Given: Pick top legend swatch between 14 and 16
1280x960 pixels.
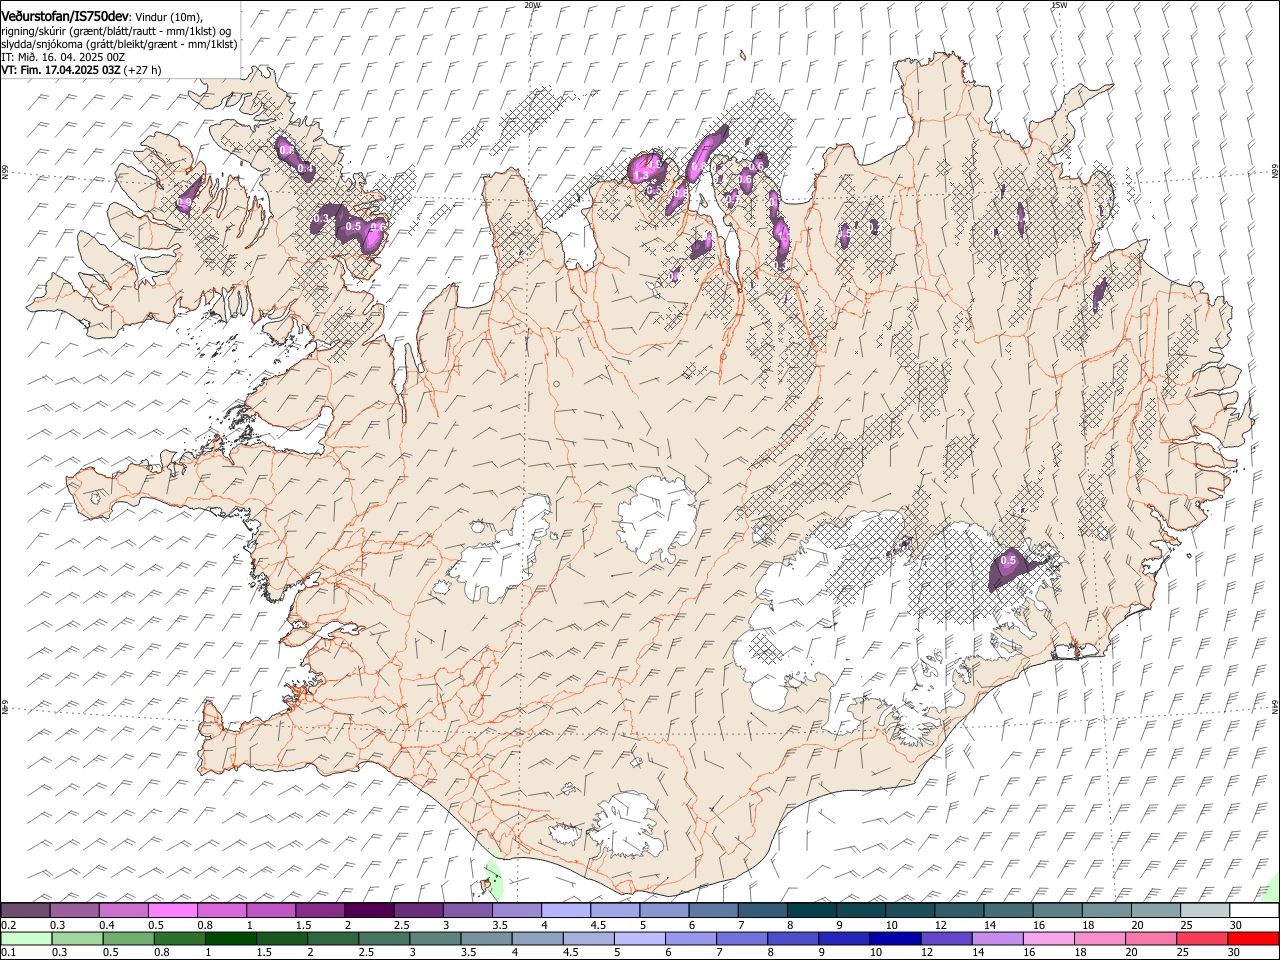Looking at the screenshot, I should 1008,910.
